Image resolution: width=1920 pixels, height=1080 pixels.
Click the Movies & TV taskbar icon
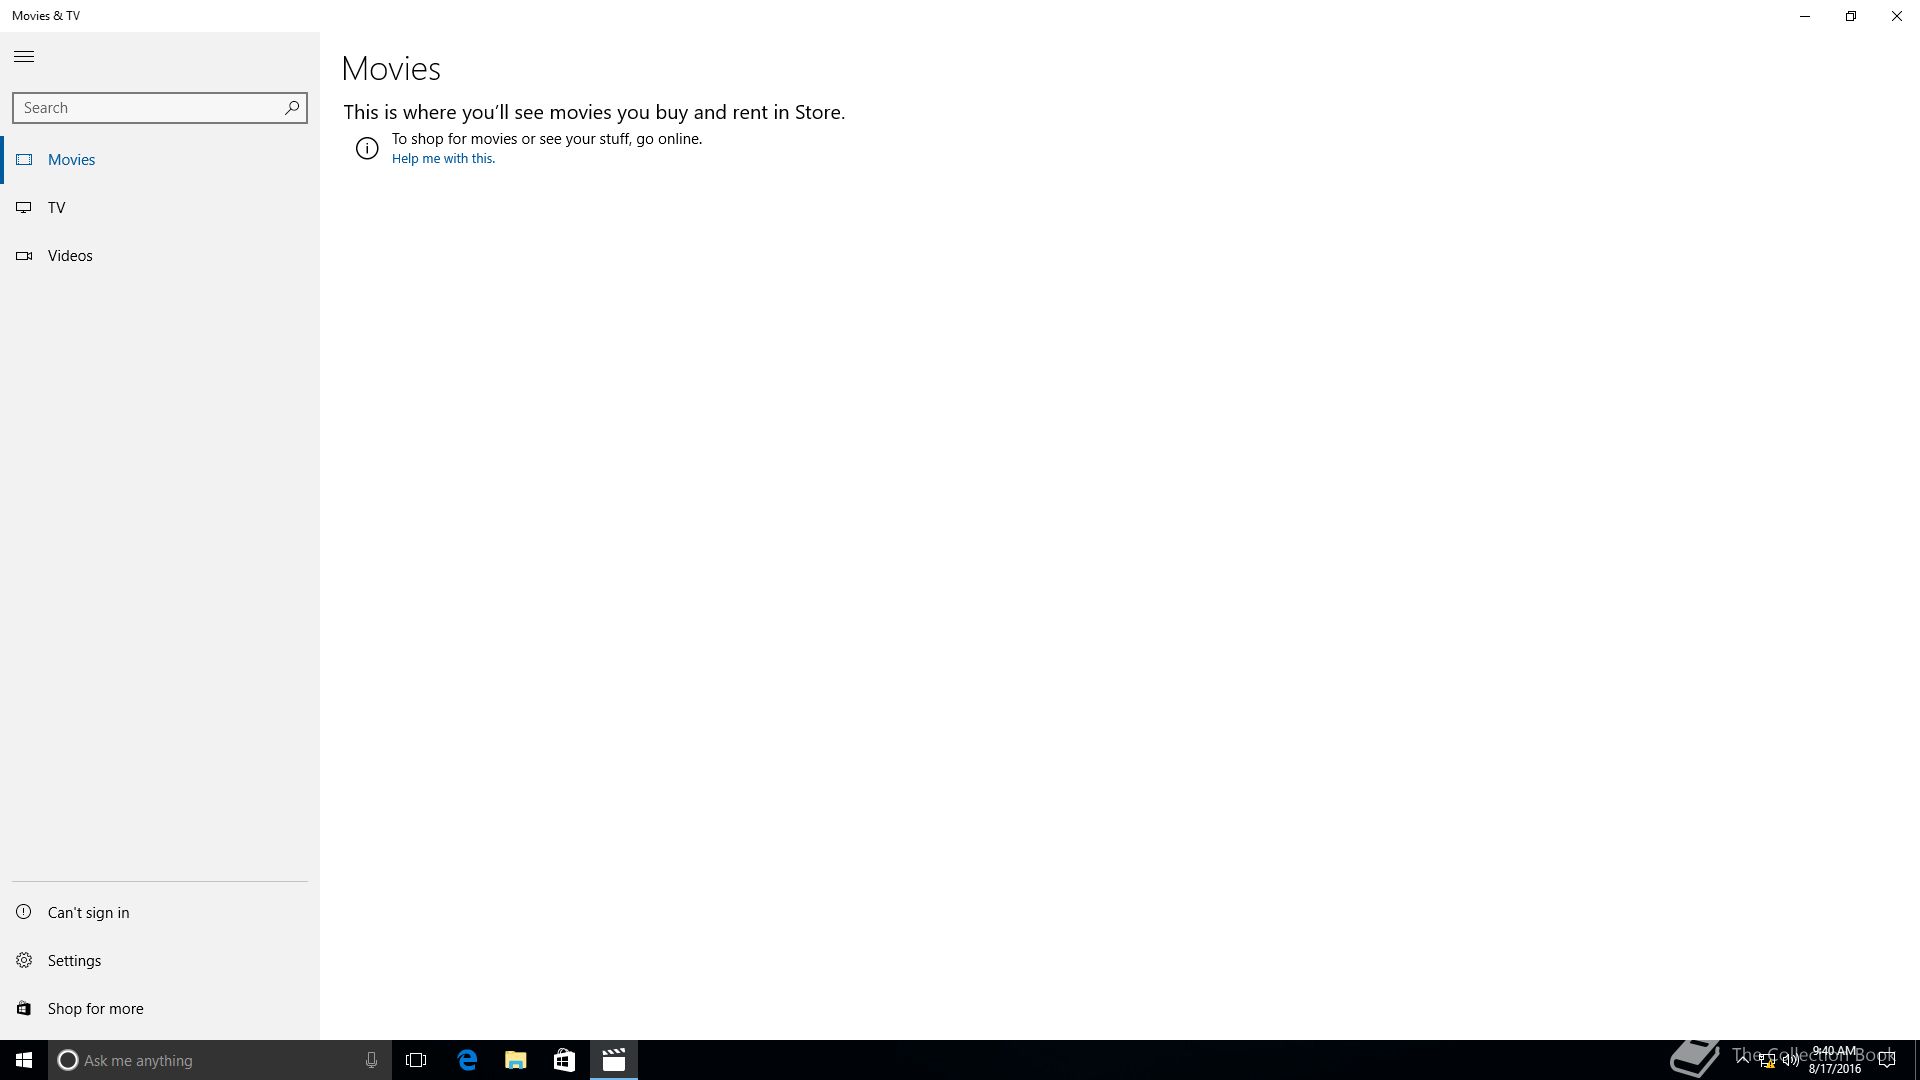coord(613,1060)
